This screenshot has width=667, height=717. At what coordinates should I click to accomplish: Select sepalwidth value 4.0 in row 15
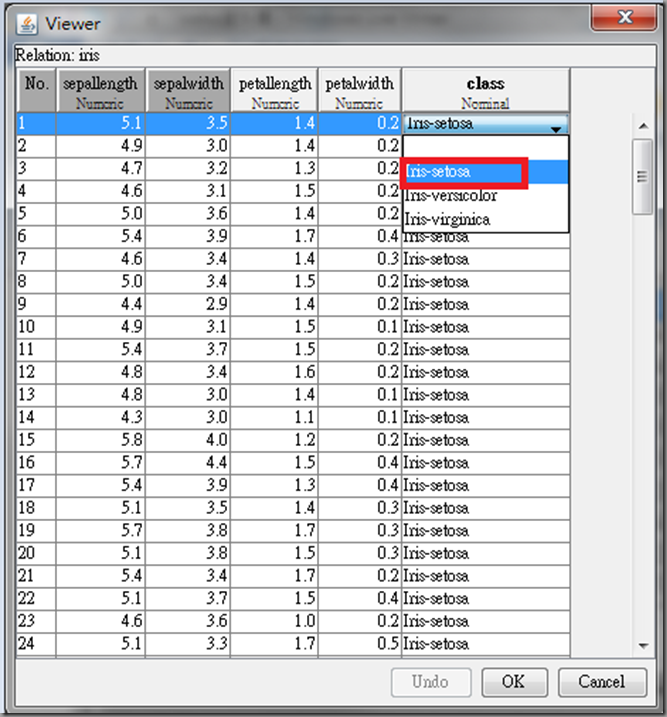[188, 440]
